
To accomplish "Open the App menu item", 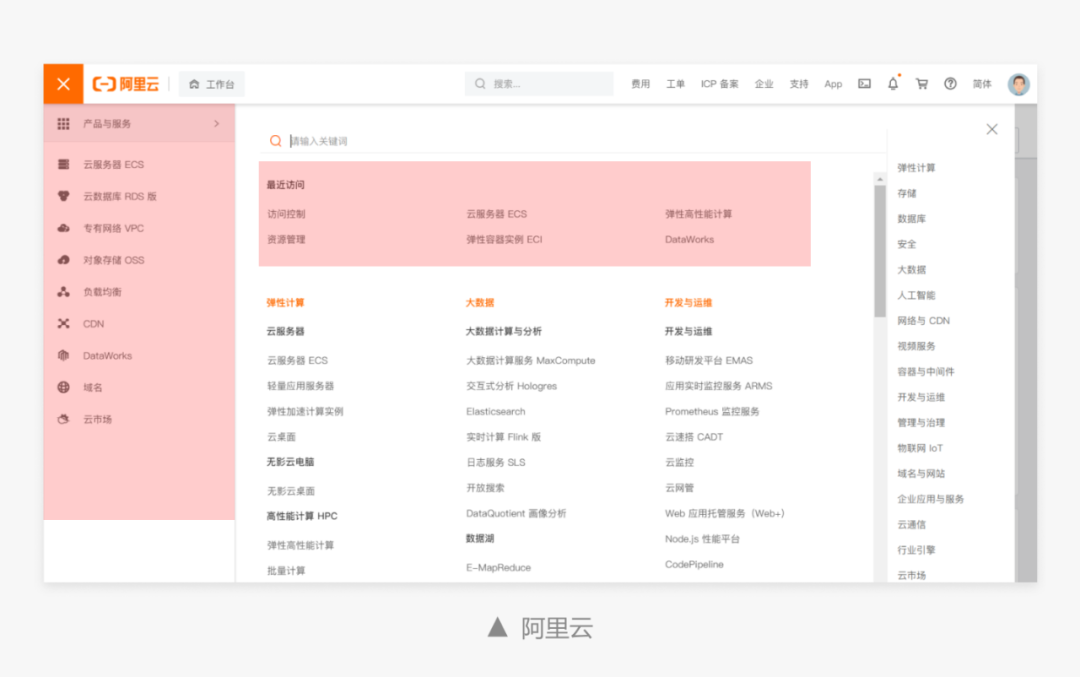I will (x=833, y=84).
